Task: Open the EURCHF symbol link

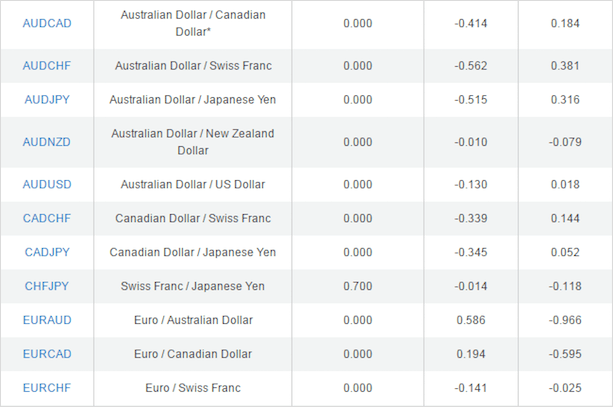Action: pos(47,388)
